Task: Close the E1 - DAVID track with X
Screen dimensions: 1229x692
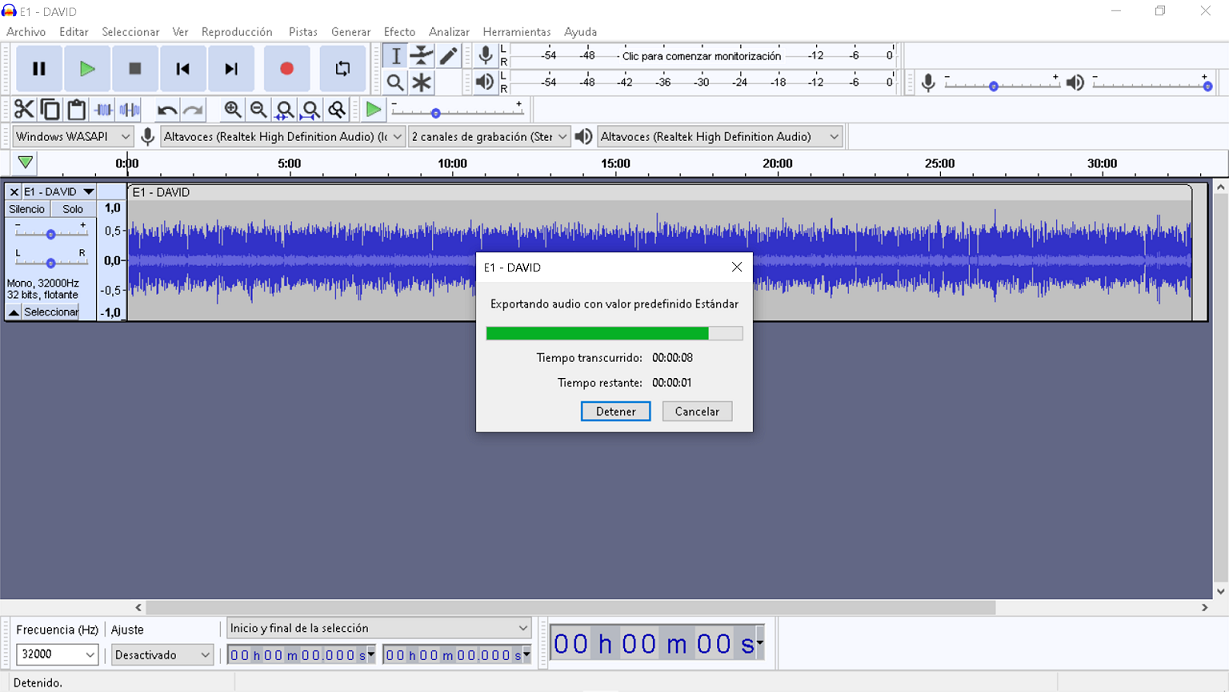Action: pyautogui.click(x=14, y=192)
